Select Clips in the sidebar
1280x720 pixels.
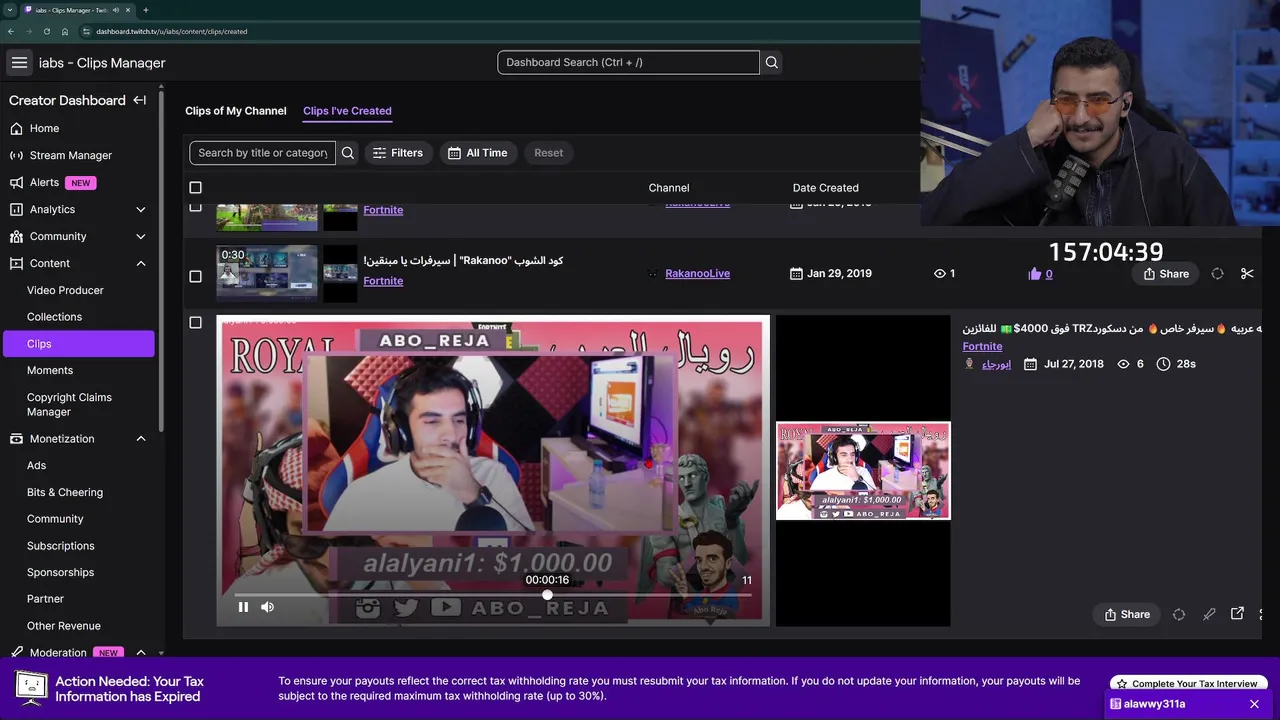point(78,343)
